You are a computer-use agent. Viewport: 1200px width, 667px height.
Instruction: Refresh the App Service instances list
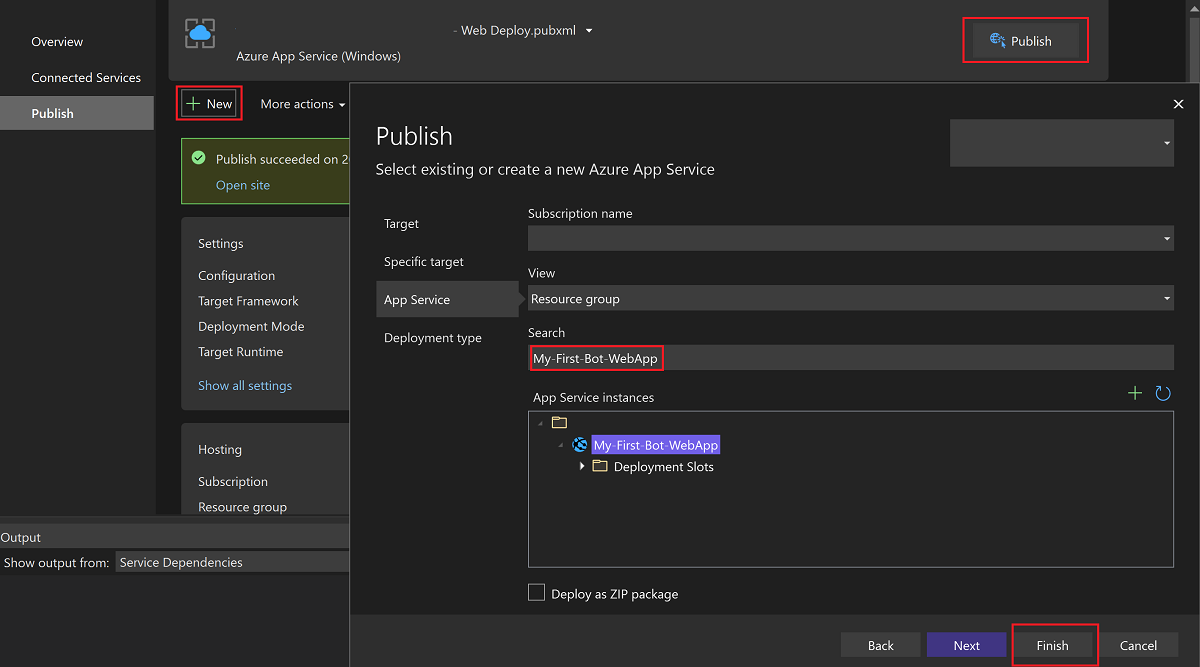tap(1163, 393)
